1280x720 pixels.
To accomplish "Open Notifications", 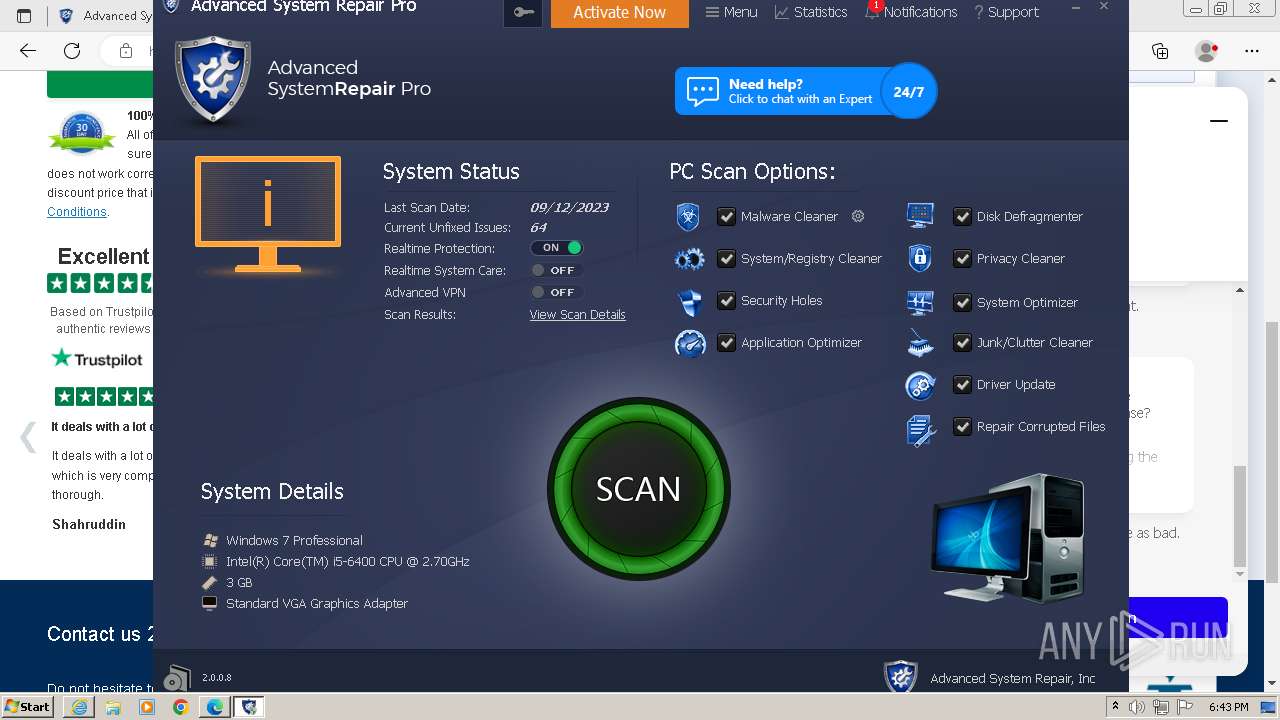I will pyautogui.click(x=911, y=12).
